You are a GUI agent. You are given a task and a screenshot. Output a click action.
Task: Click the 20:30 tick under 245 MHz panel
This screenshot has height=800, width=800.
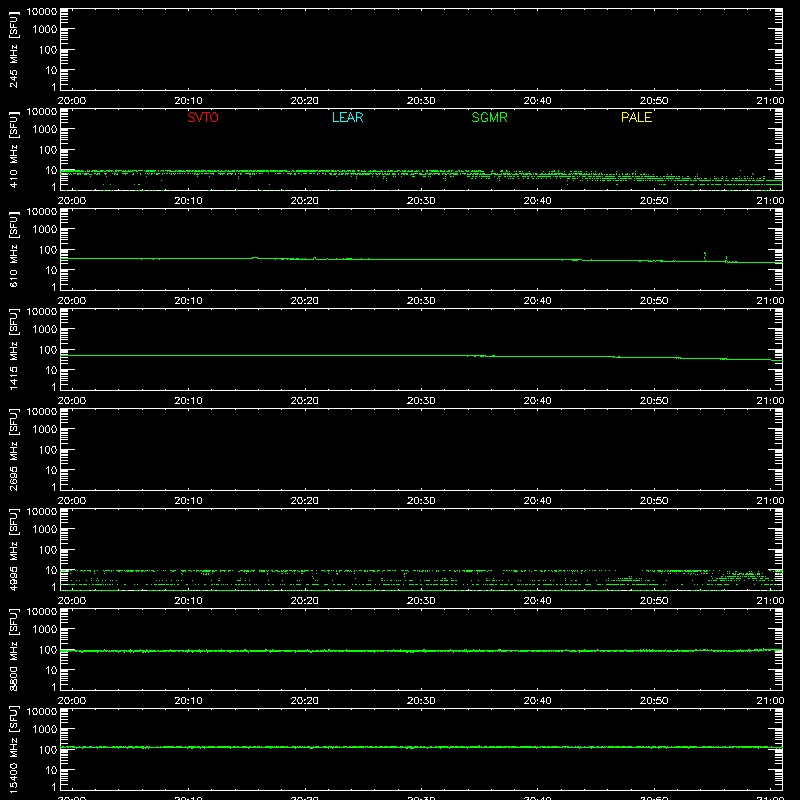pyautogui.click(x=421, y=101)
